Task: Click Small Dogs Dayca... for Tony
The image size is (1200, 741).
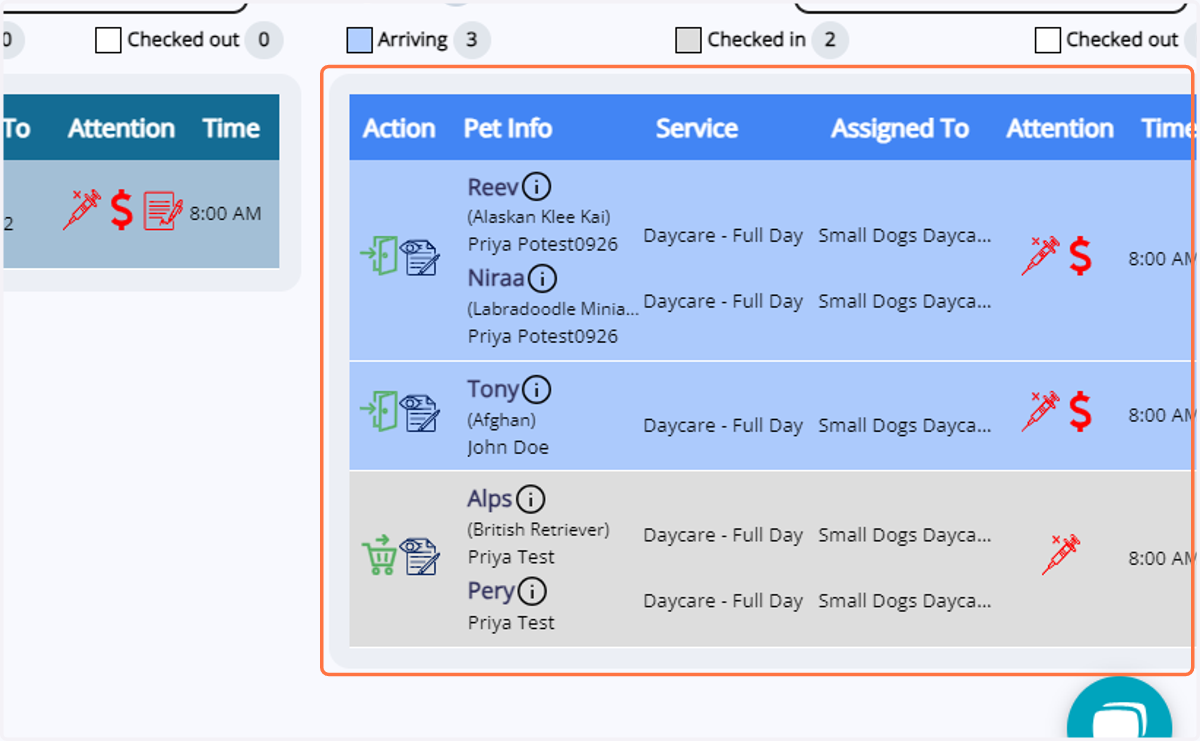Action: click(905, 425)
